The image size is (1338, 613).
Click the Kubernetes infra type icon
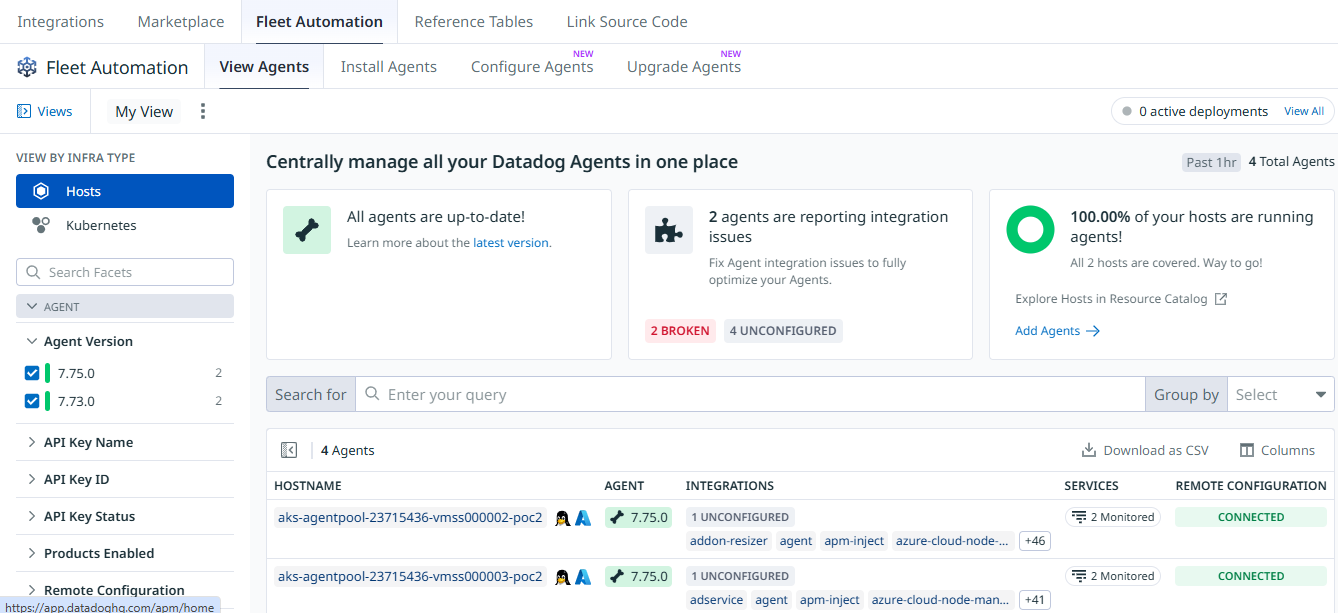pyautogui.click(x=41, y=225)
